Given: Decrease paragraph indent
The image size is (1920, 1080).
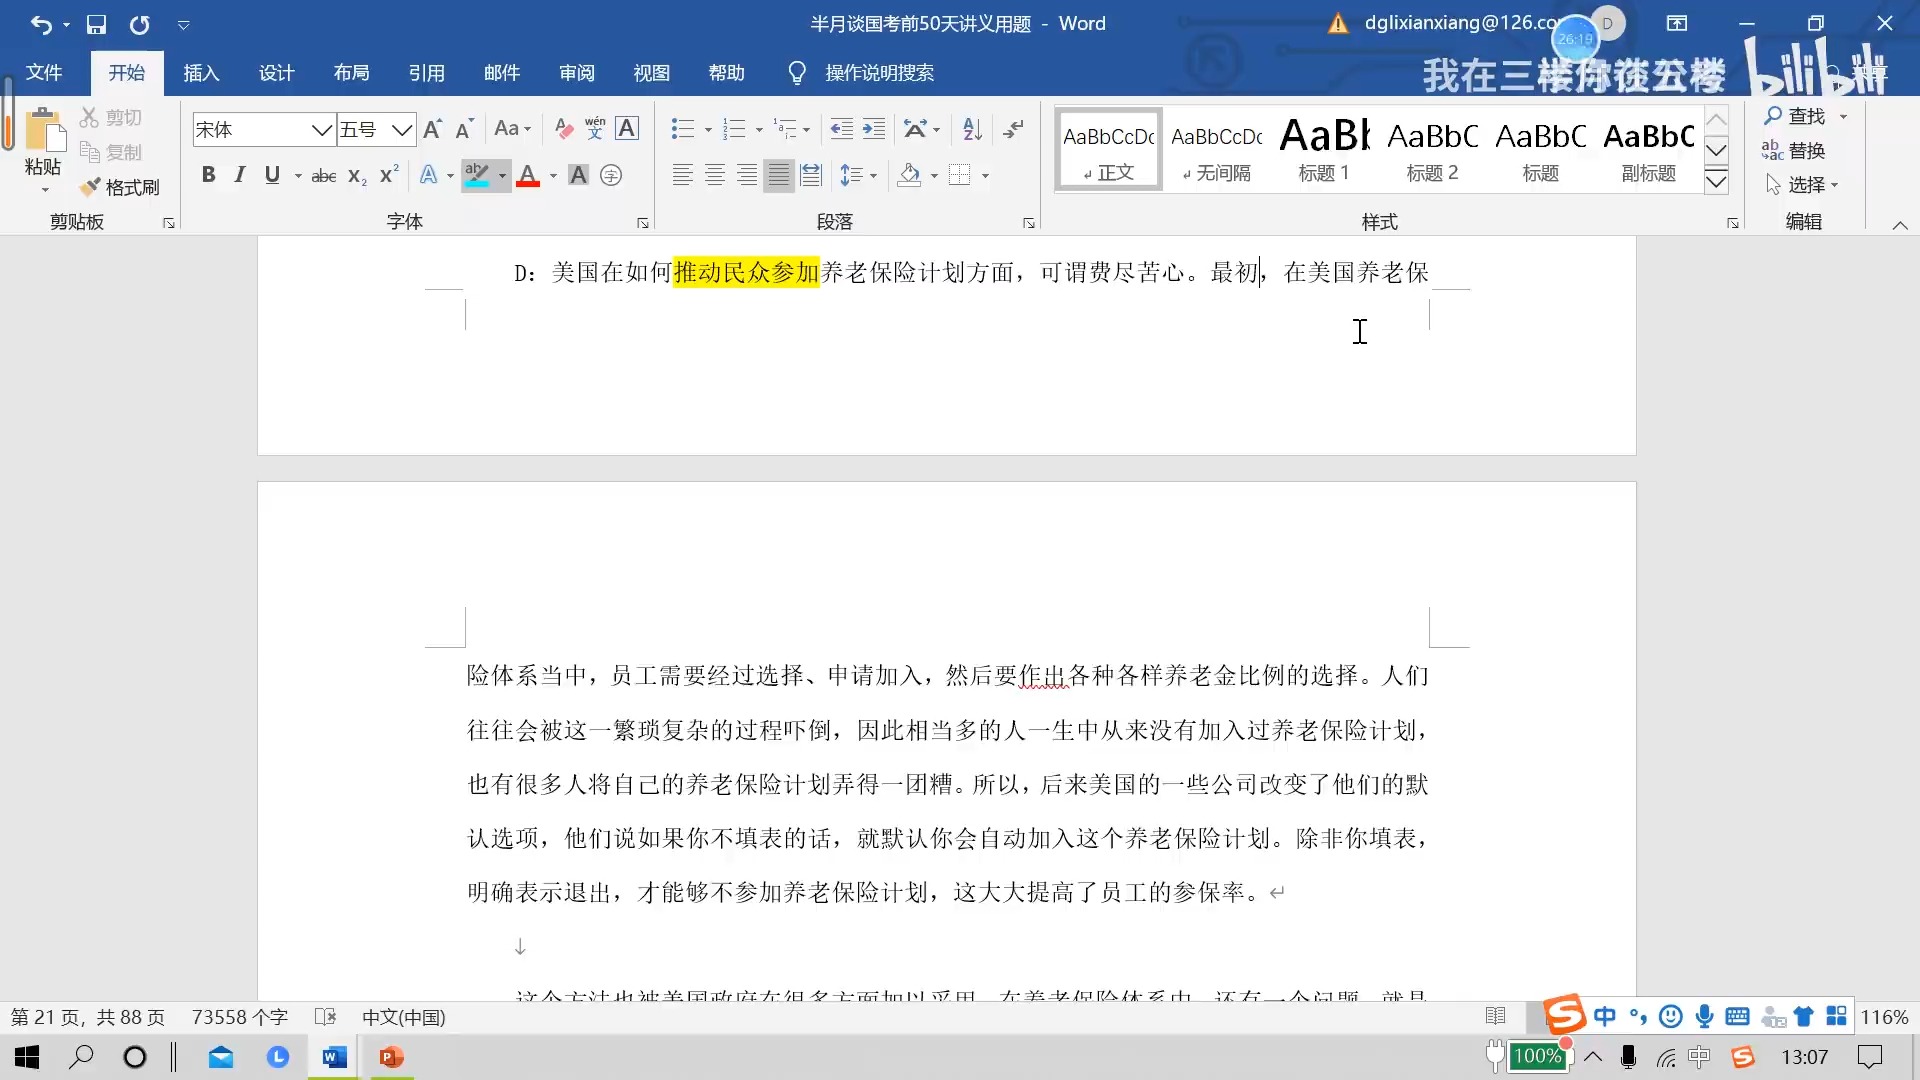Looking at the screenshot, I should [x=842, y=128].
